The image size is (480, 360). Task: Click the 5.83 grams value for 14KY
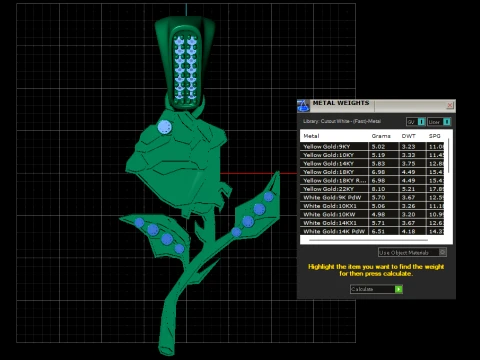(x=378, y=164)
